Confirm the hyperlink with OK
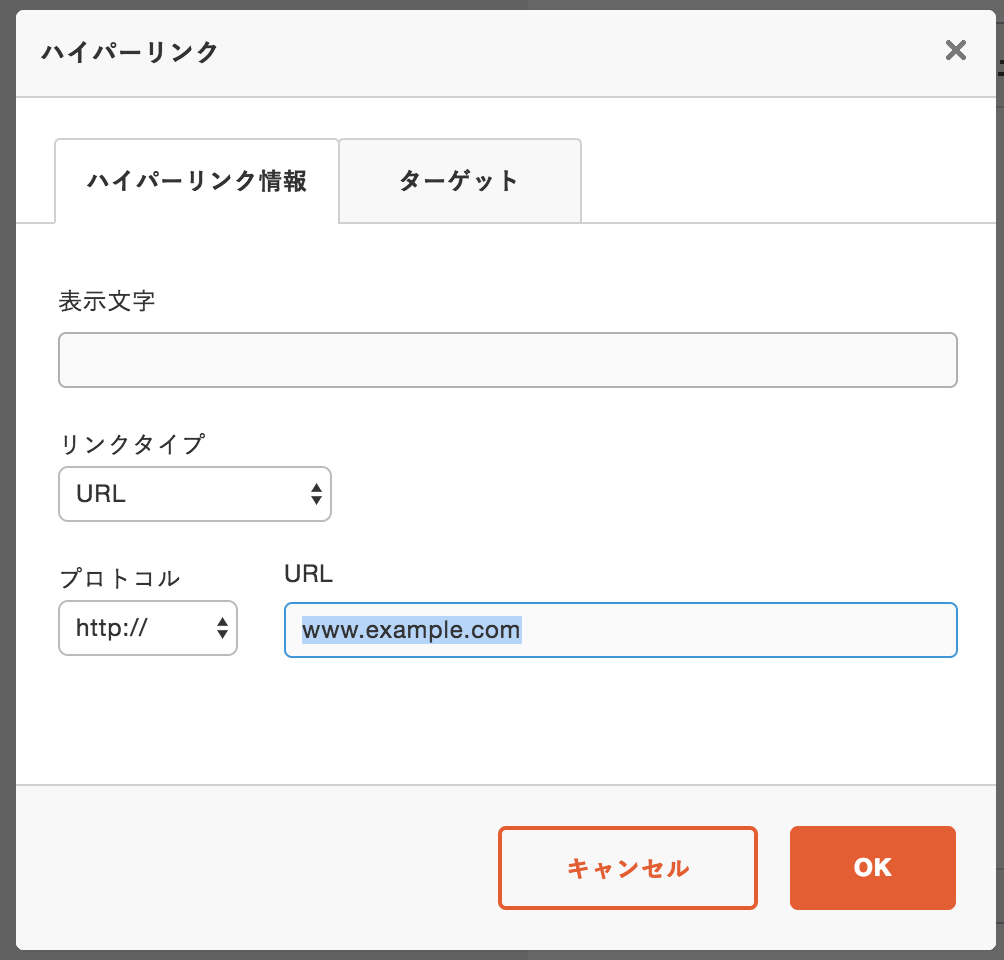 (872, 868)
